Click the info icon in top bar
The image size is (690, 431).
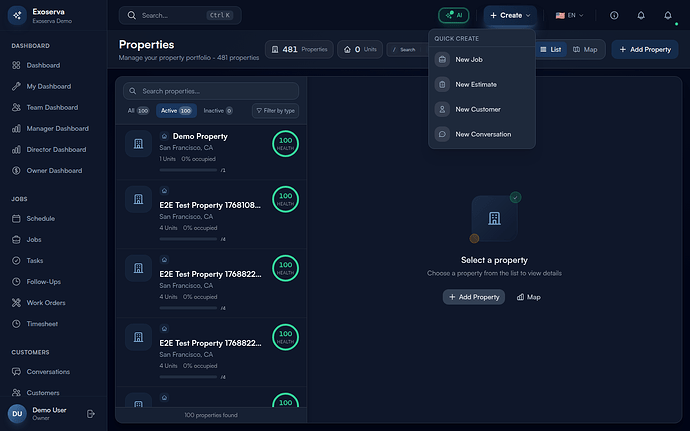click(614, 15)
